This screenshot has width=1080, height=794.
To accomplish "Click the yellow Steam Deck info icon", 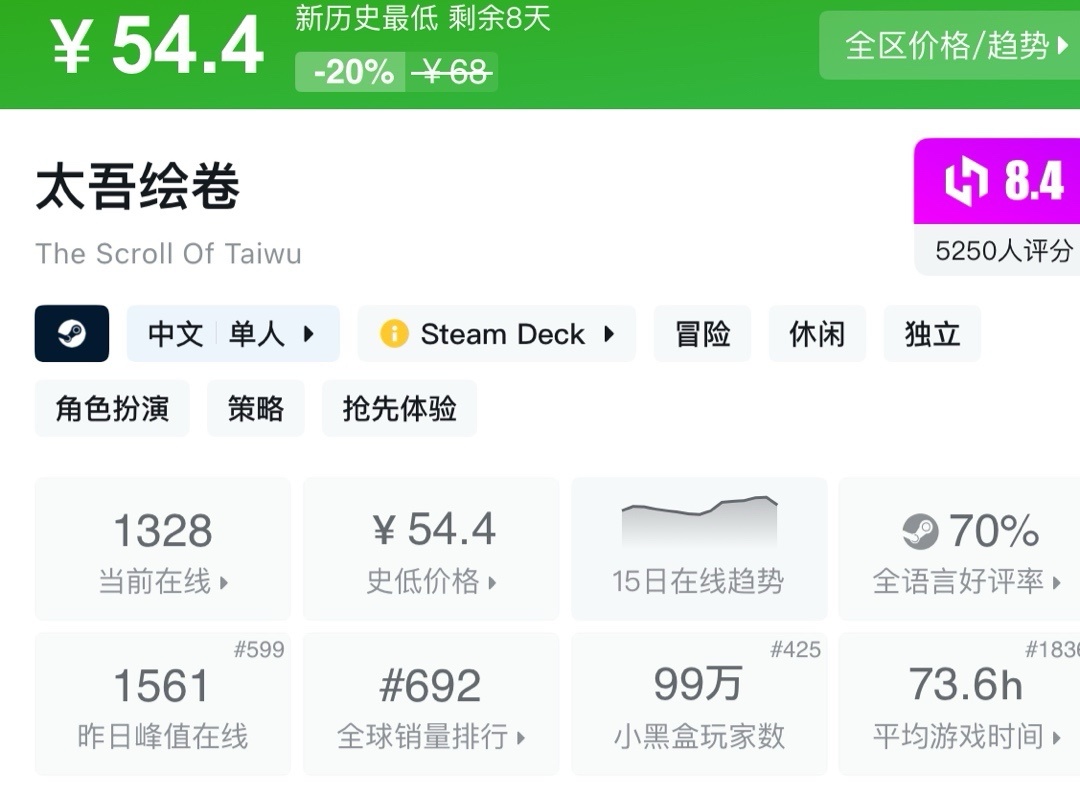I will pos(394,333).
